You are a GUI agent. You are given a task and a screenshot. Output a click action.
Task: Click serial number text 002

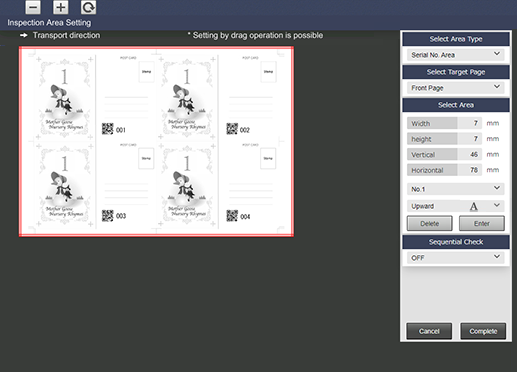(245, 130)
